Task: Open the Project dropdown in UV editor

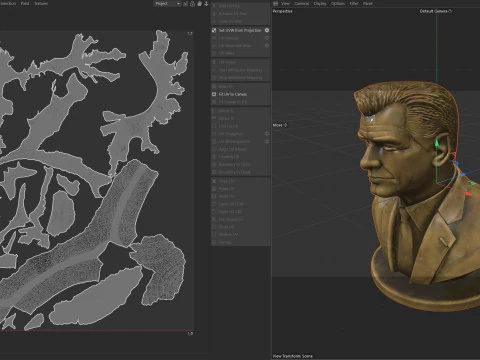Action: tap(167, 4)
